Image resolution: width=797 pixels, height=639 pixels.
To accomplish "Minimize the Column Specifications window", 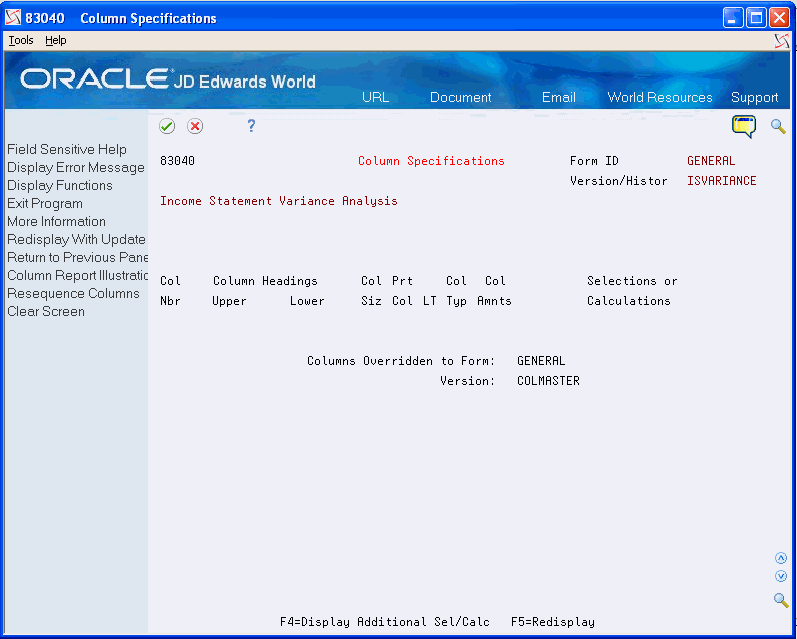I will 733,18.
